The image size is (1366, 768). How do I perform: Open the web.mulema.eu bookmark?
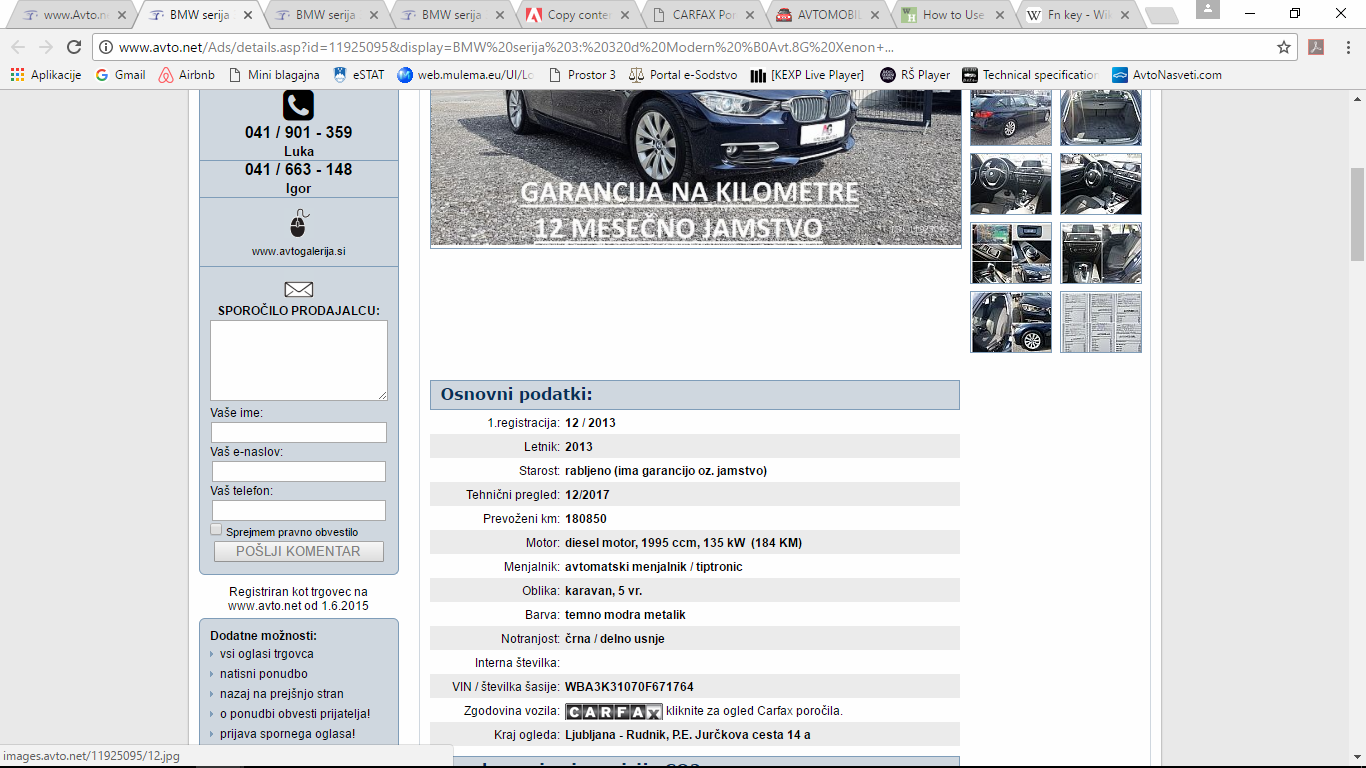point(465,75)
